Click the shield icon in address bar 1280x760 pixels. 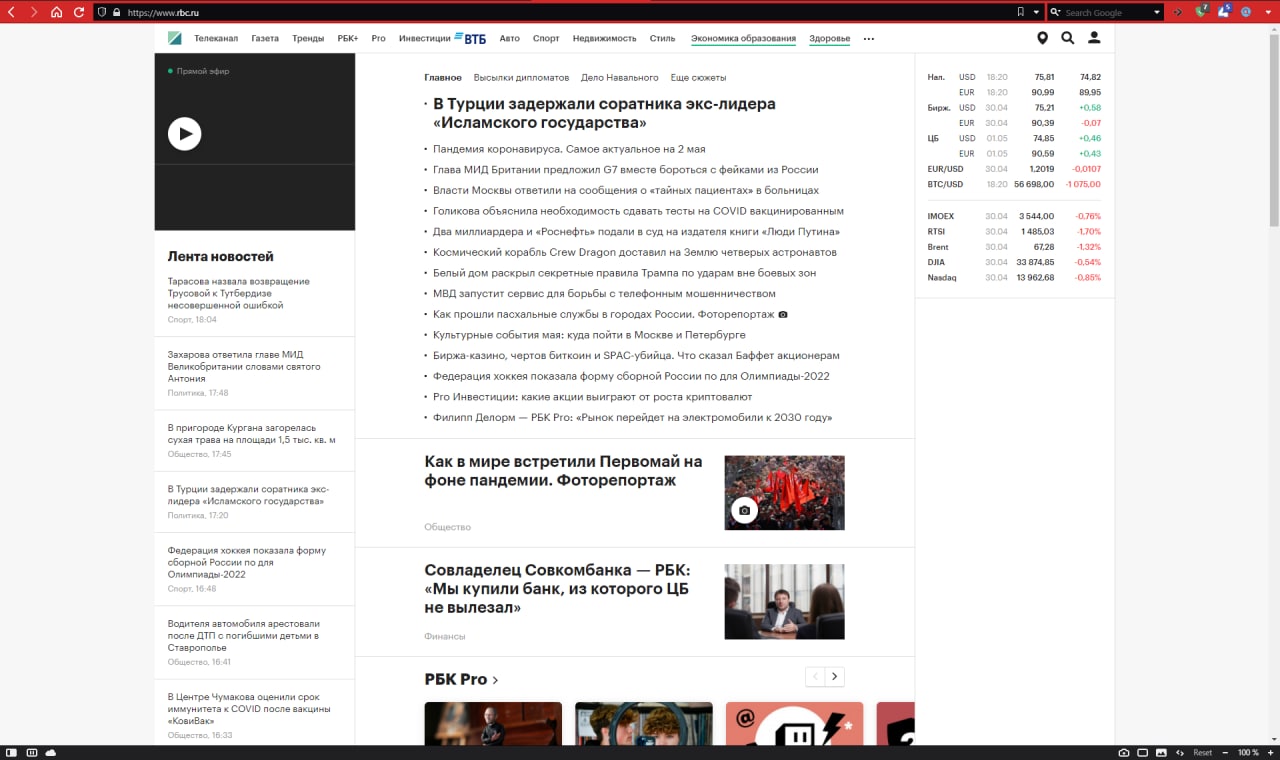pyautogui.click(x=102, y=12)
